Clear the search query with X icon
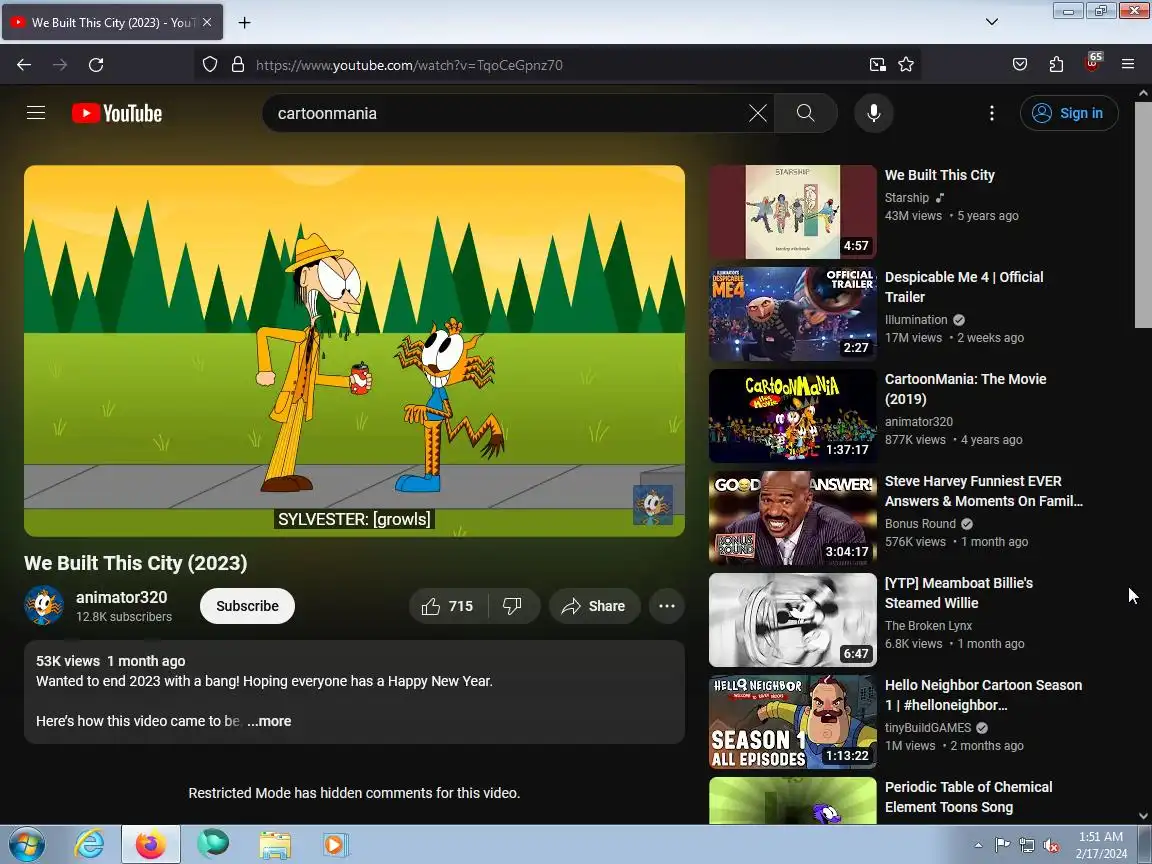 (x=757, y=113)
